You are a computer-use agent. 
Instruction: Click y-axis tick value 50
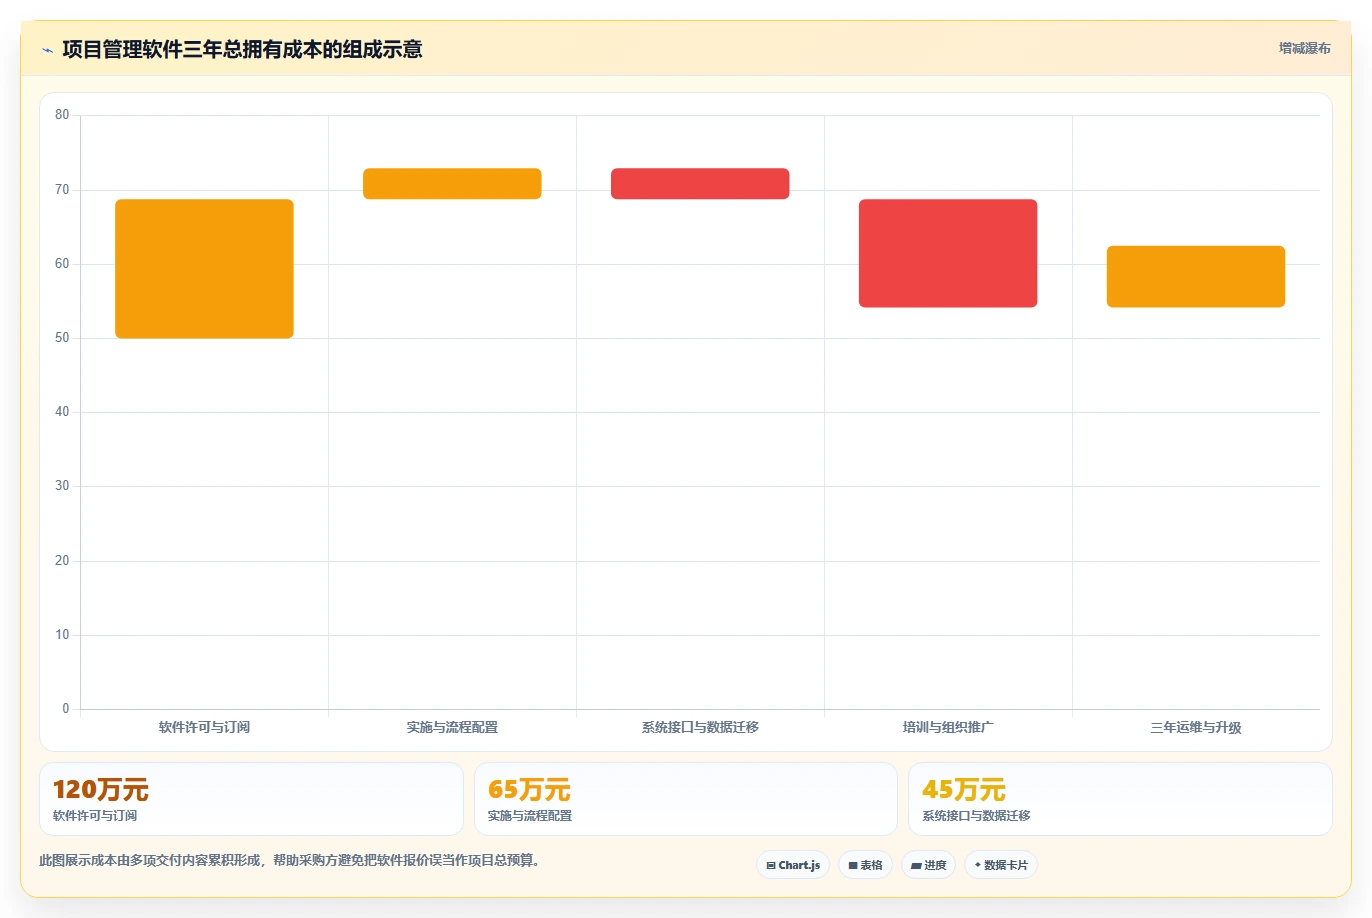62,338
